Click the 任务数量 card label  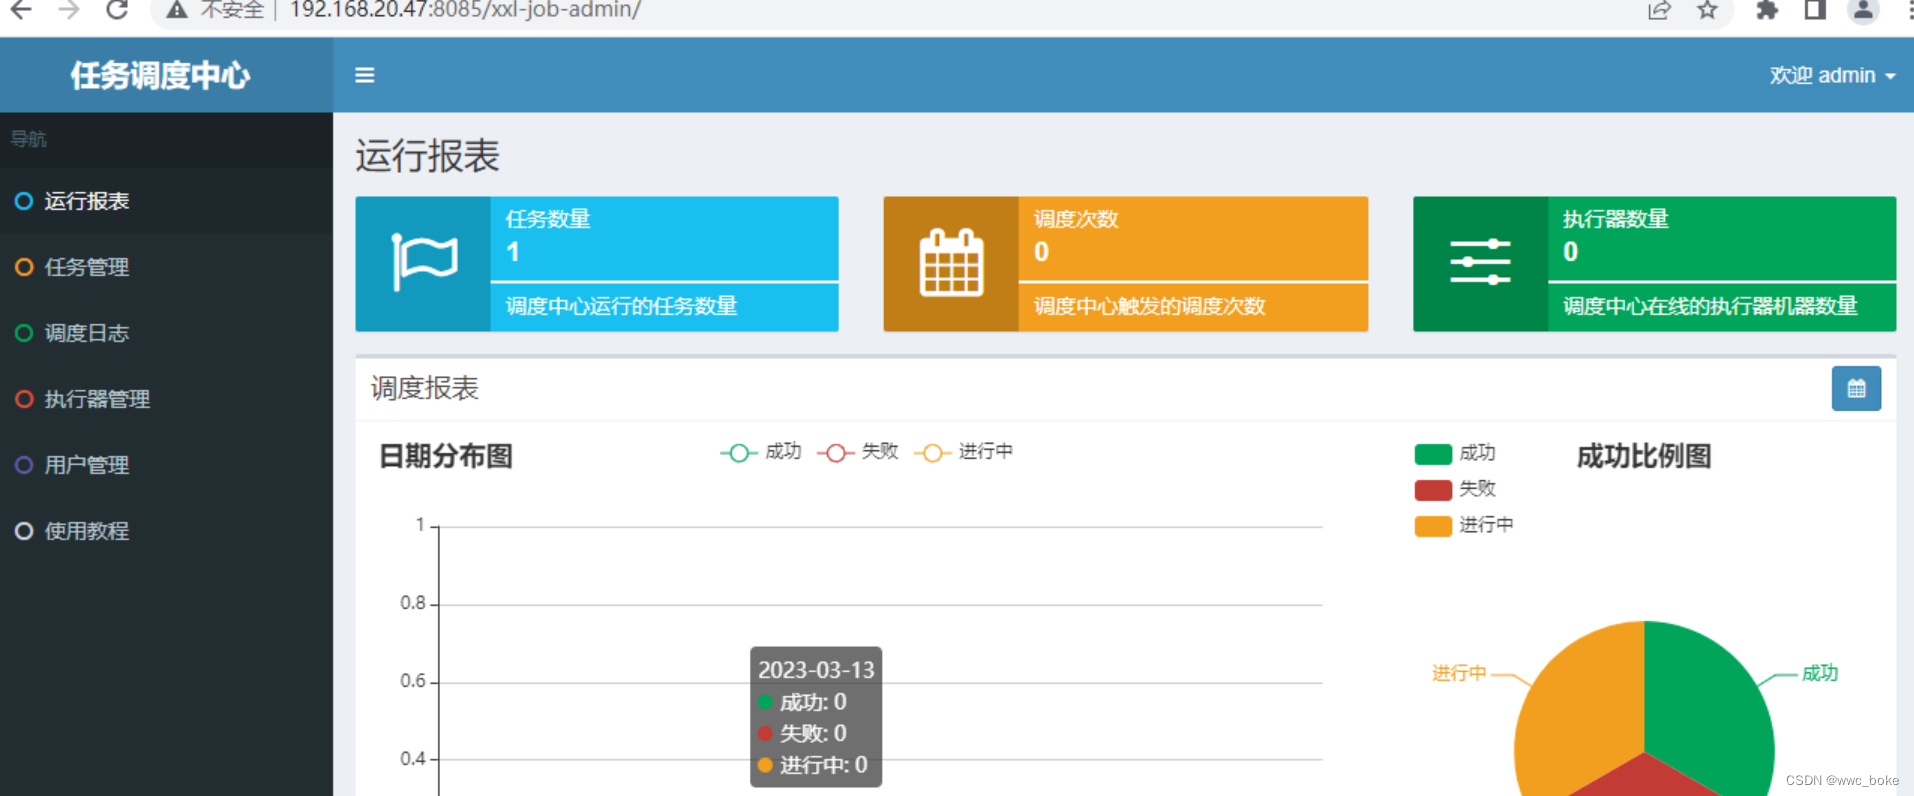[x=548, y=219]
